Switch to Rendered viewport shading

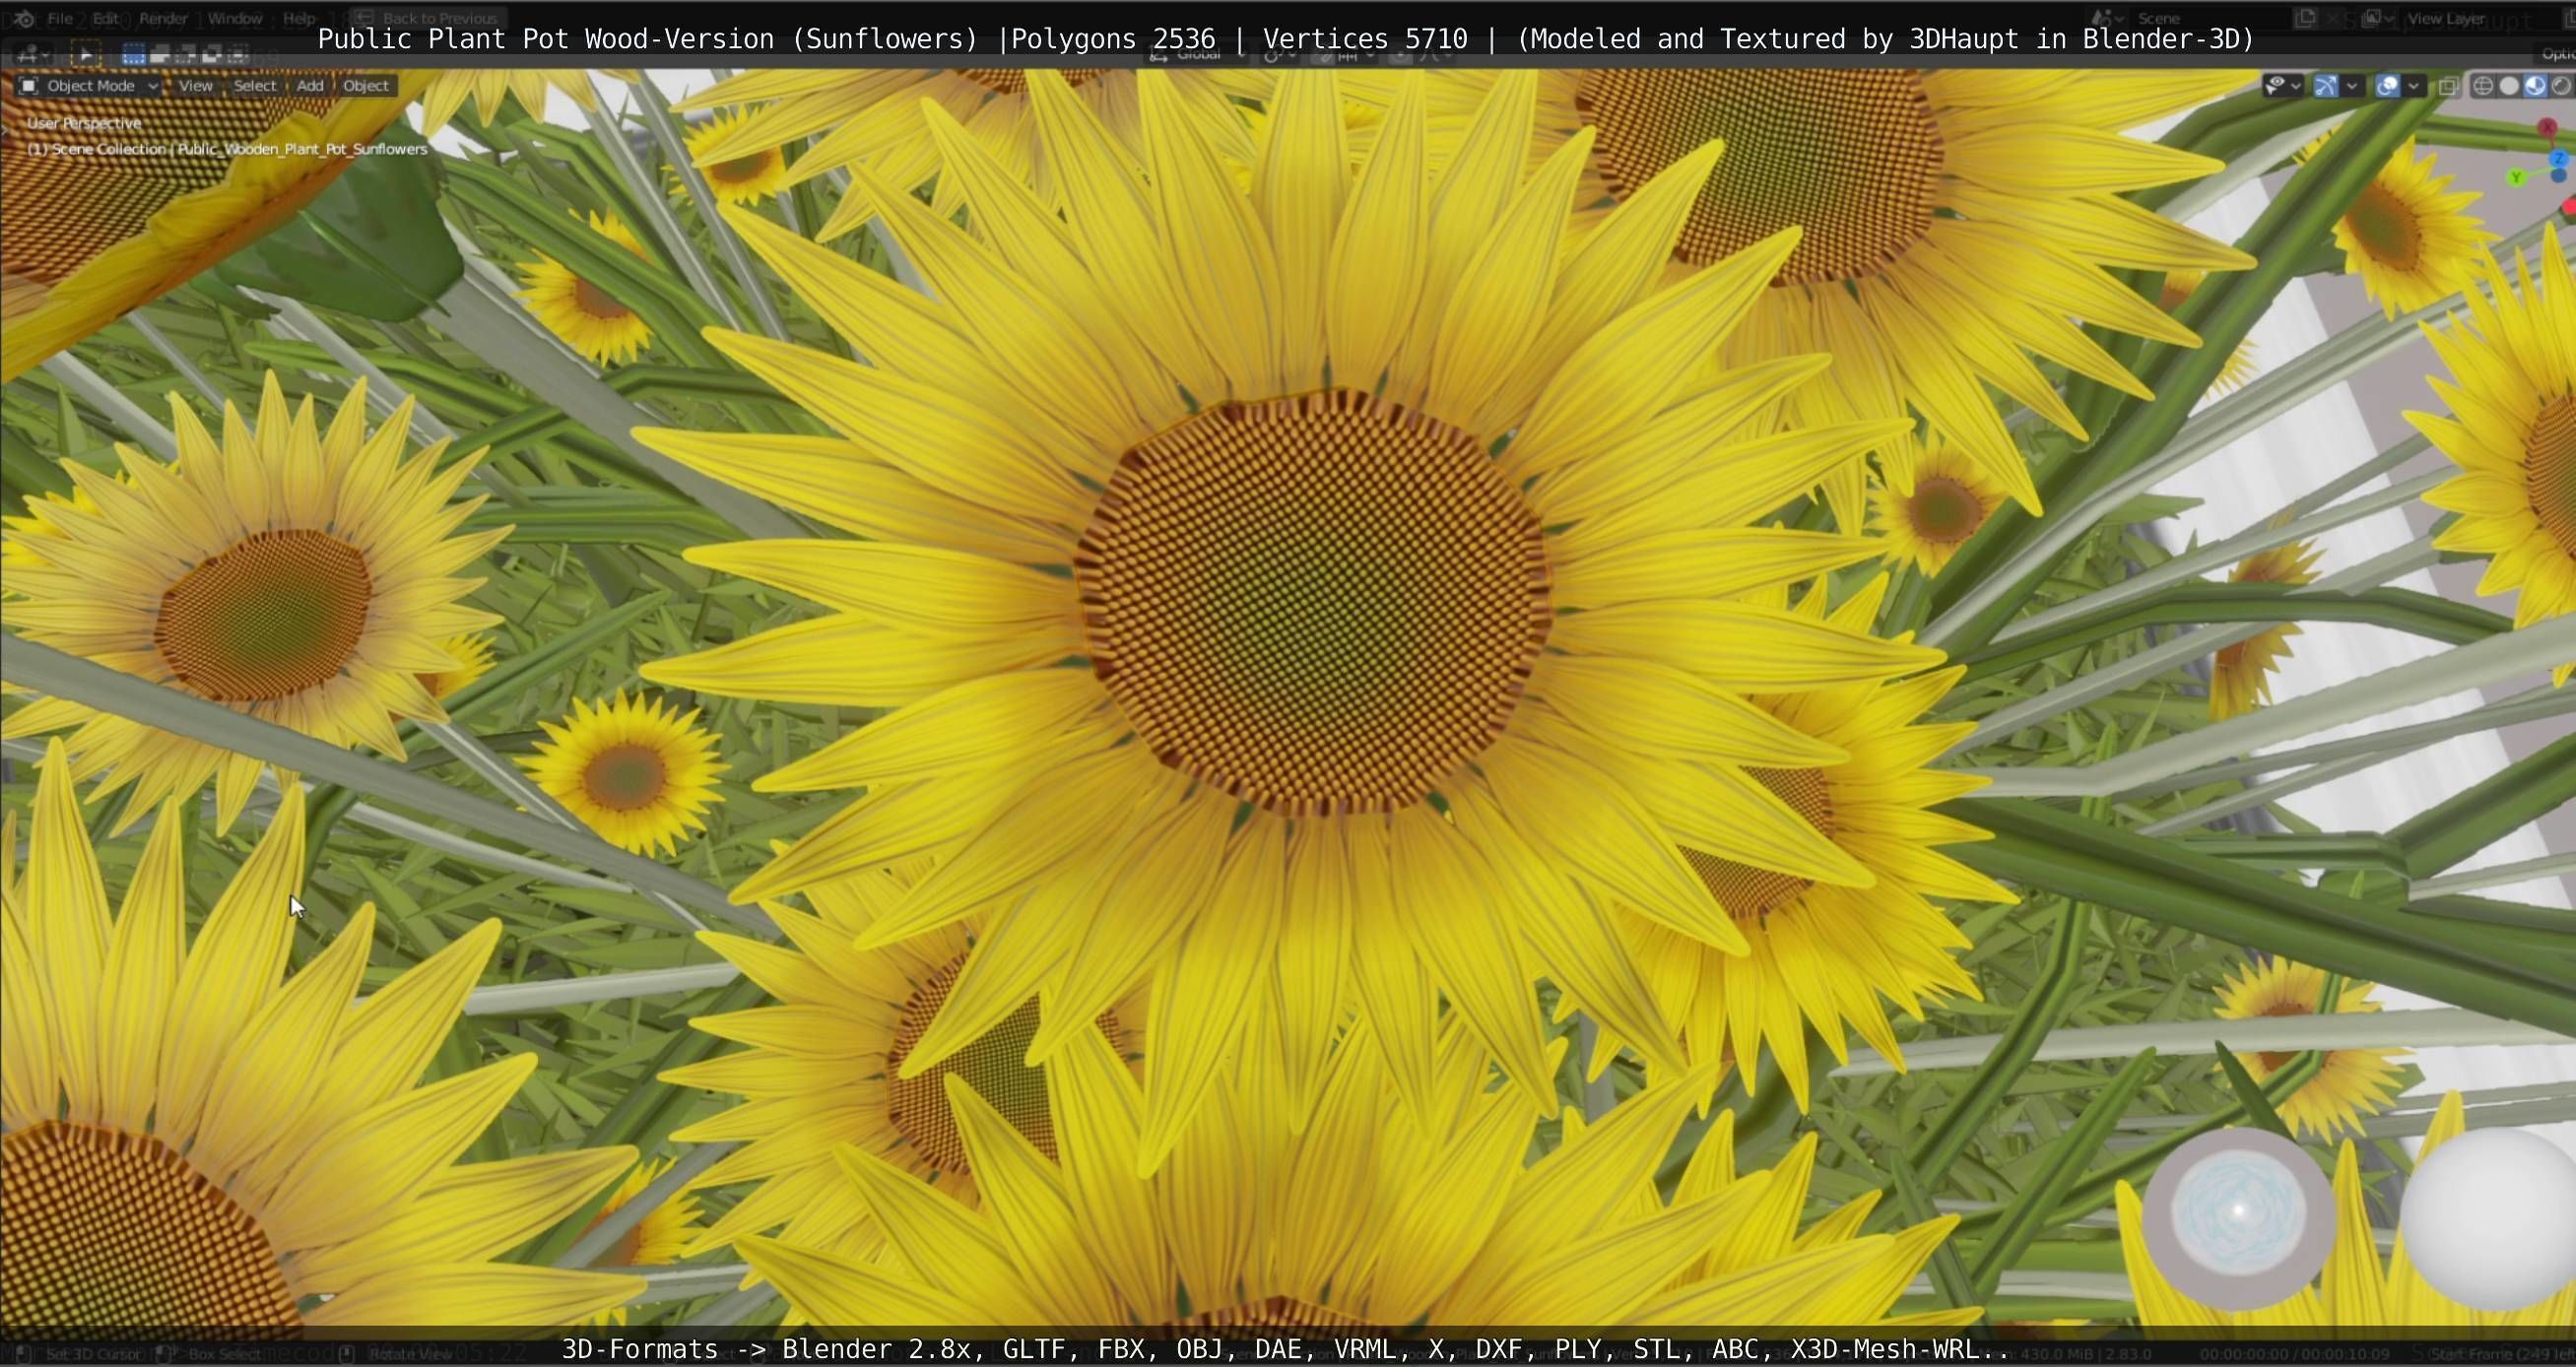coord(2561,86)
